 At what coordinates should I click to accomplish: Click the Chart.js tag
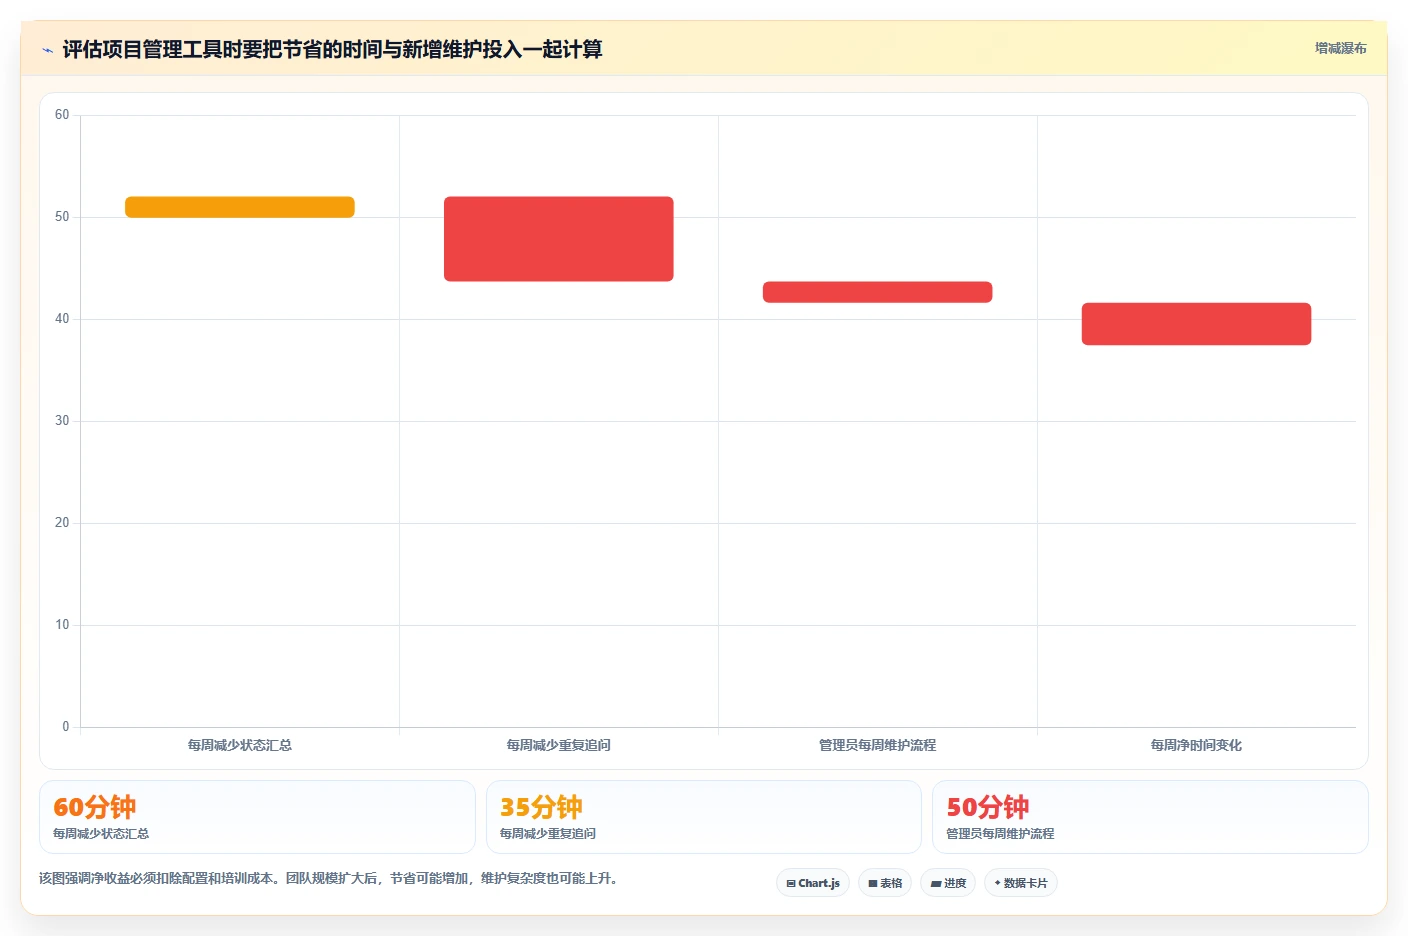click(x=813, y=883)
